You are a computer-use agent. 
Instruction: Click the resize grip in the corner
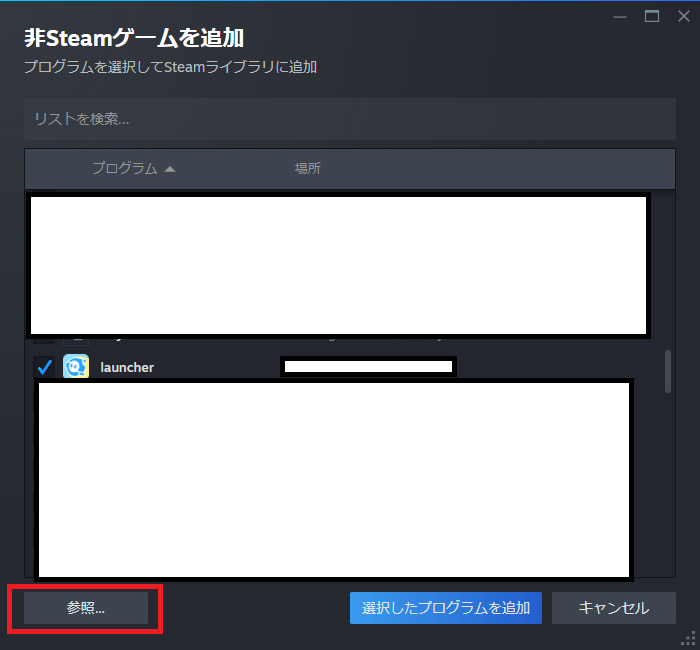pos(689,639)
